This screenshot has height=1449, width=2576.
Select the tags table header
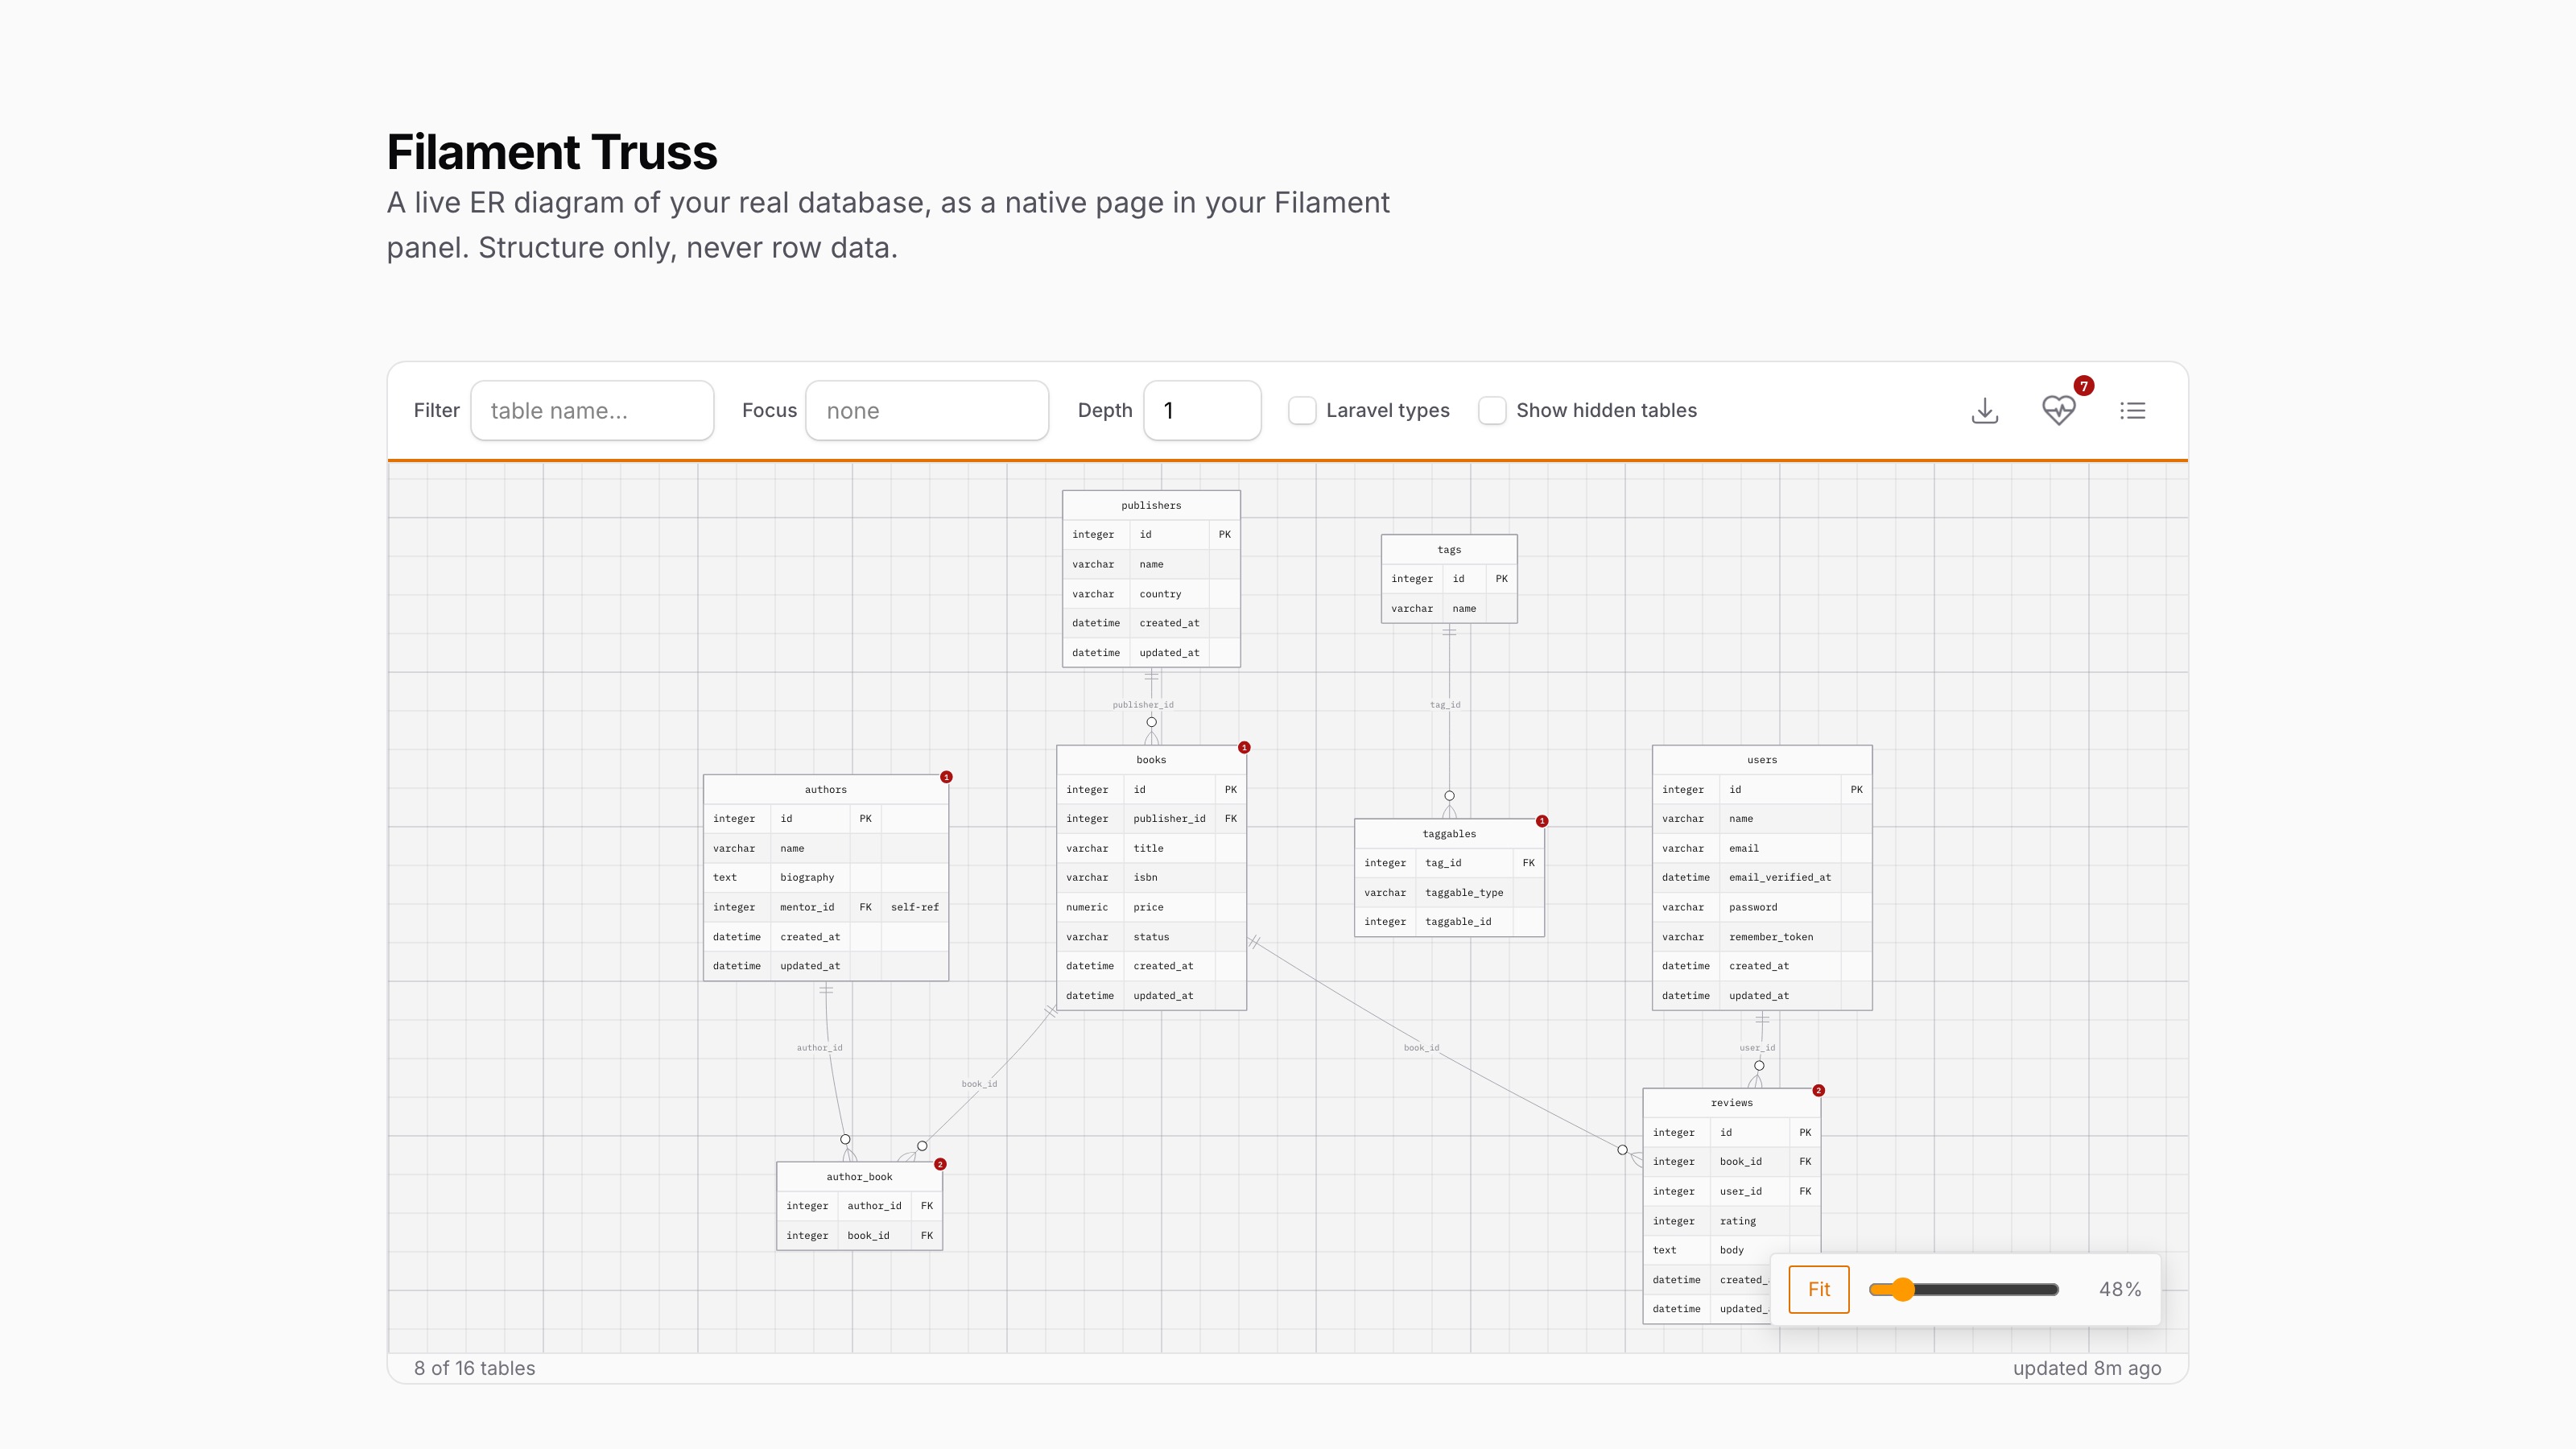click(1449, 549)
